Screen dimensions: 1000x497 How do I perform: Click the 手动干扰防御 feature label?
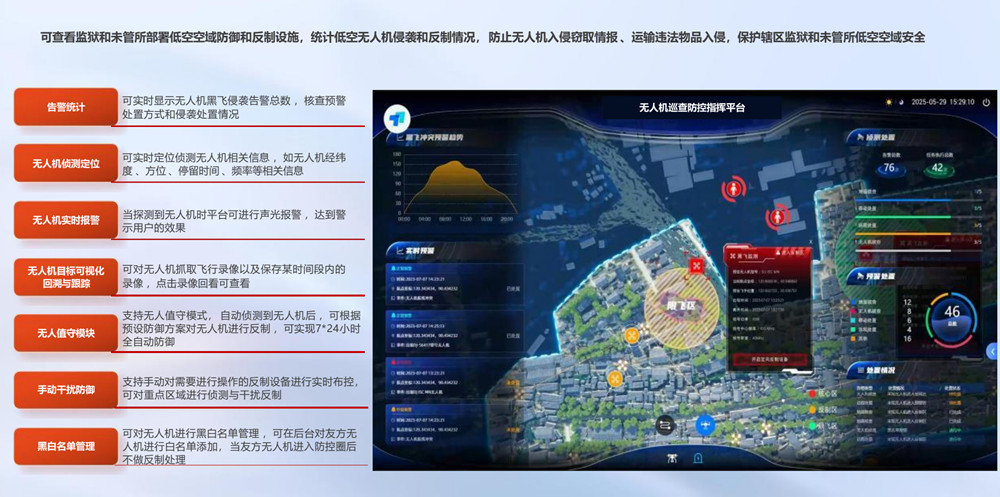point(66,389)
